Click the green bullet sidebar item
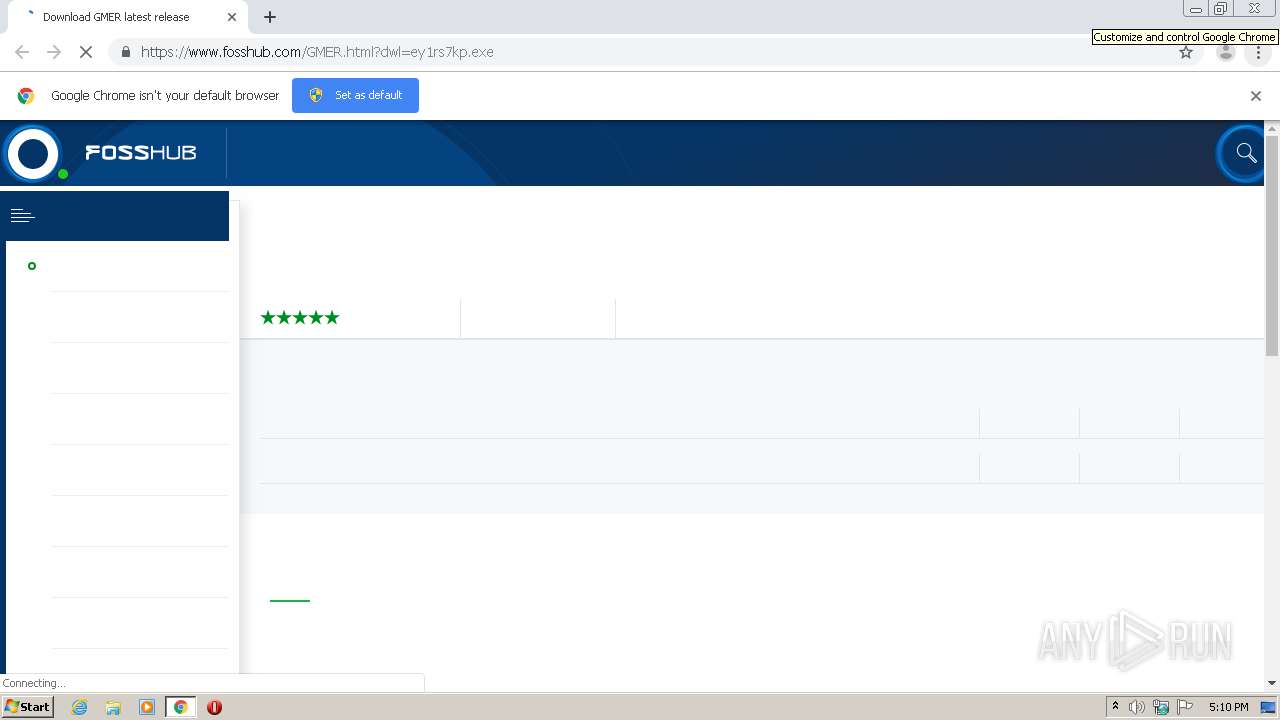Image resolution: width=1280 pixels, height=720 pixels. point(32,266)
